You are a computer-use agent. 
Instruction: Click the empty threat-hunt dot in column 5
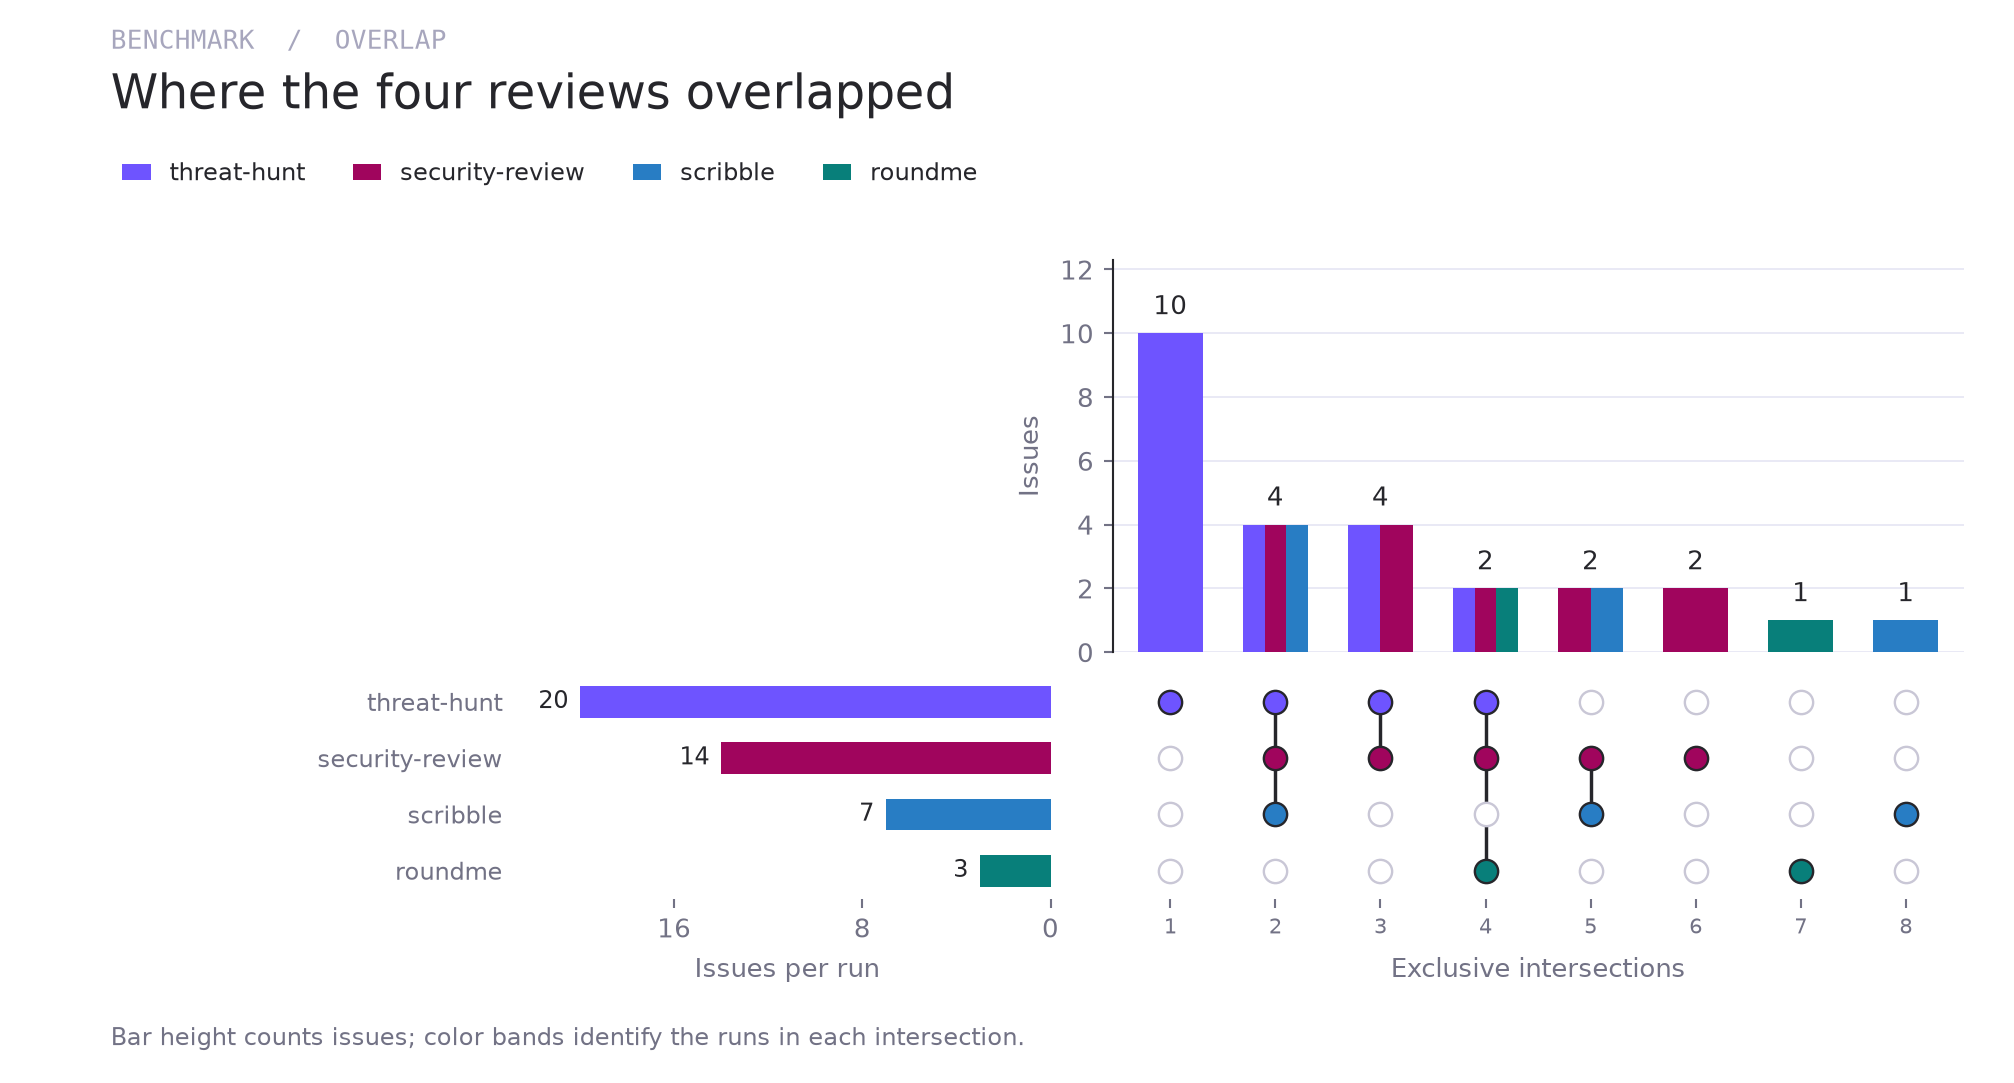tap(1591, 702)
